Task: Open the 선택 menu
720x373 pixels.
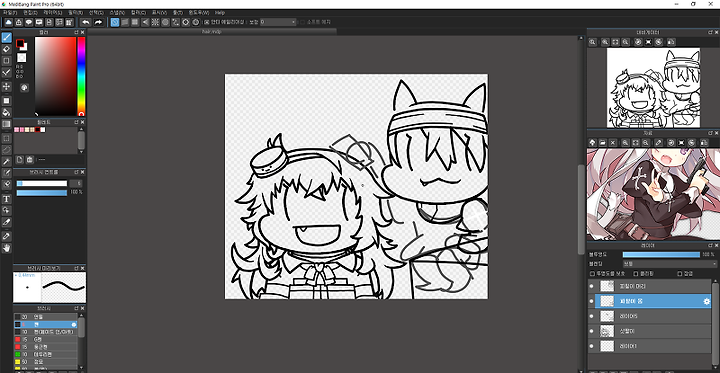Action: tap(96, 12)
